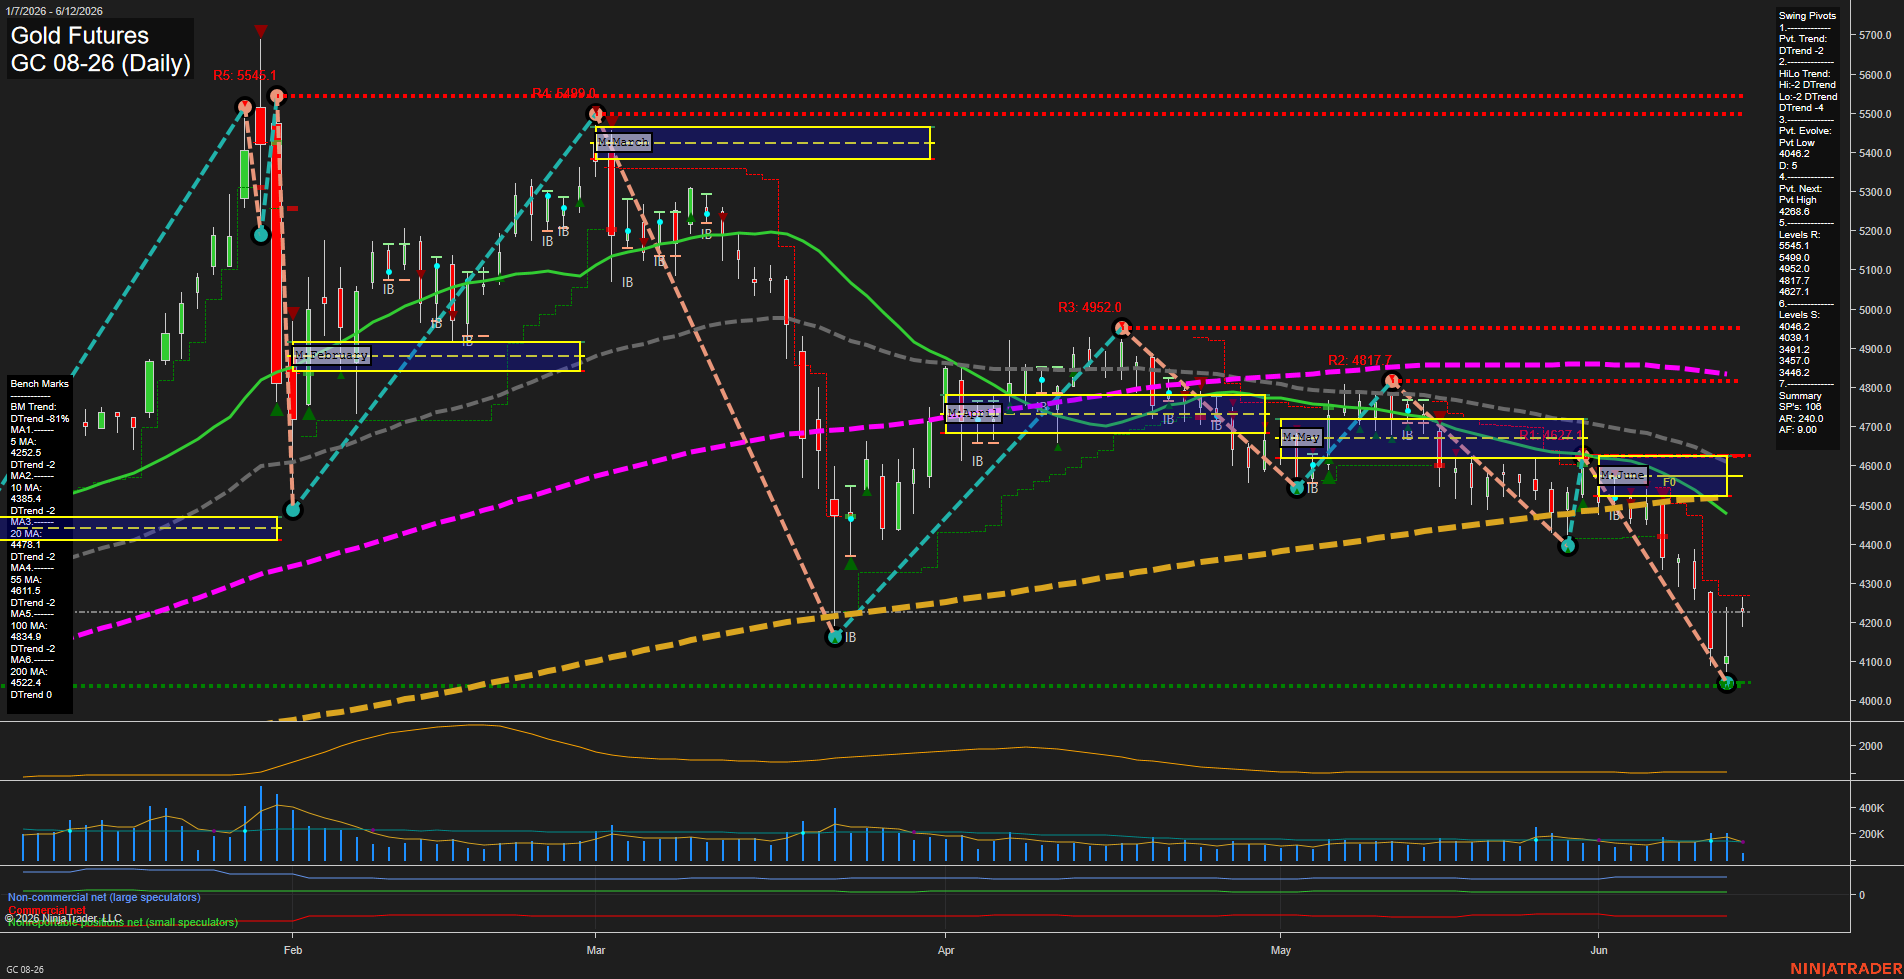The image size is (1904, 979).
Task: Select the R4: 5499.0 resistance label
Action: point(564,93)
